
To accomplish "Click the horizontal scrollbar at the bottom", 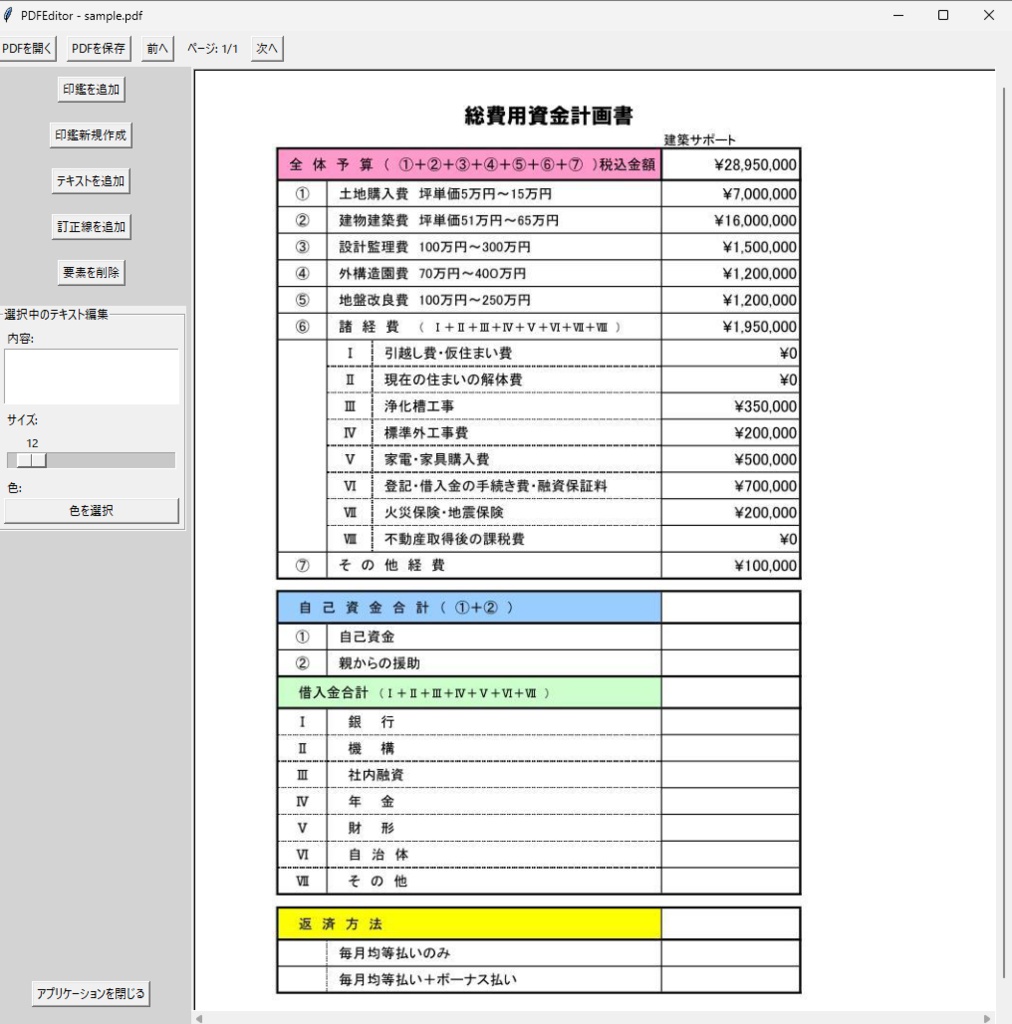I will pos(600,1017).
